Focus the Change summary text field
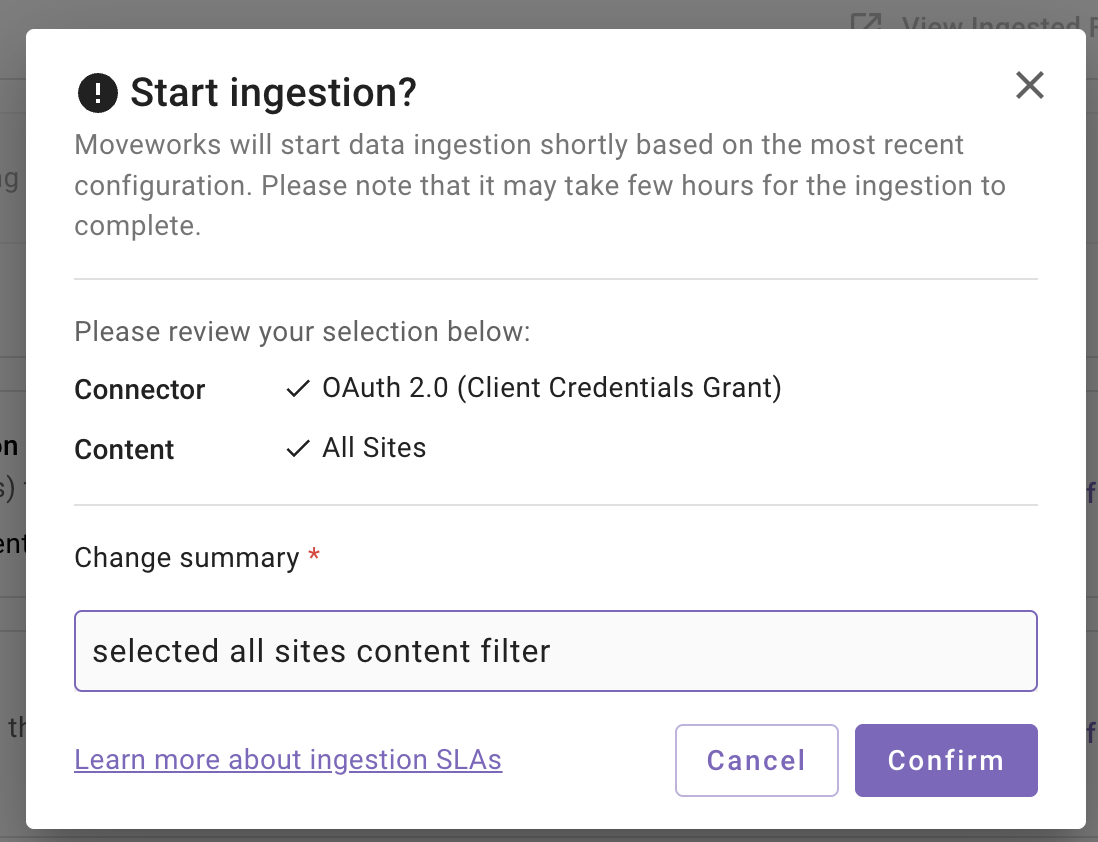Image resolution: width=1098 pixels, height=842 pixels. coord(556,651)
